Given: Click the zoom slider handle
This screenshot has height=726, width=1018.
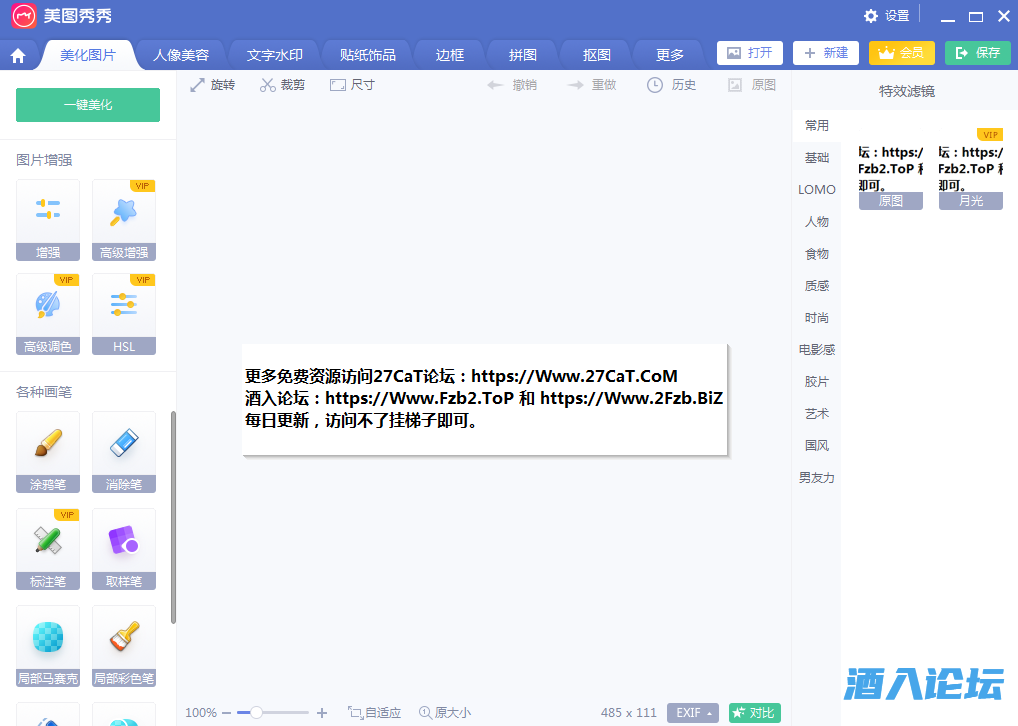Looking at the screenshot, I should click(x=256, y=713).
